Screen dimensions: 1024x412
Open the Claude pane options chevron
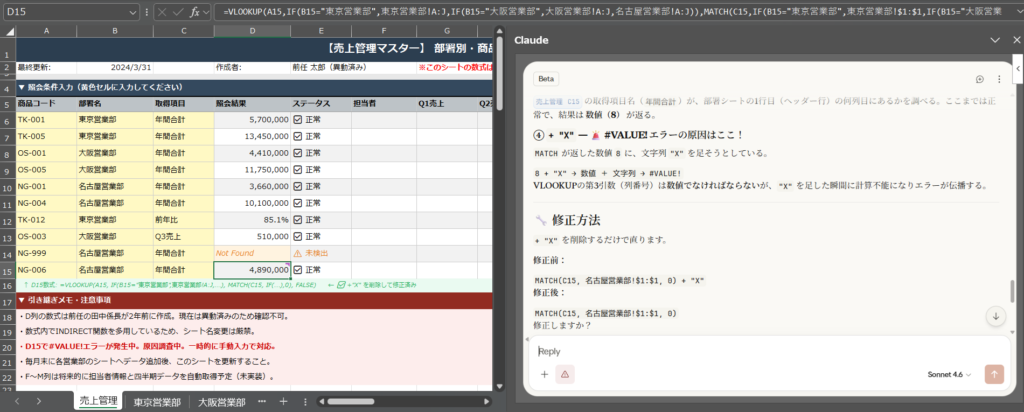pos(995,40)
